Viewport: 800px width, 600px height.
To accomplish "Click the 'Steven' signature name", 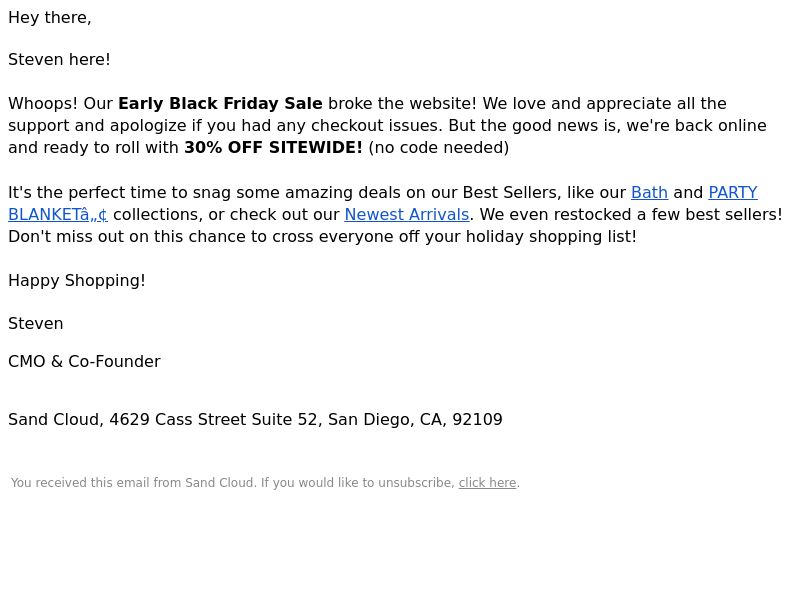I will pyautogui.click(x=36, y=324).
